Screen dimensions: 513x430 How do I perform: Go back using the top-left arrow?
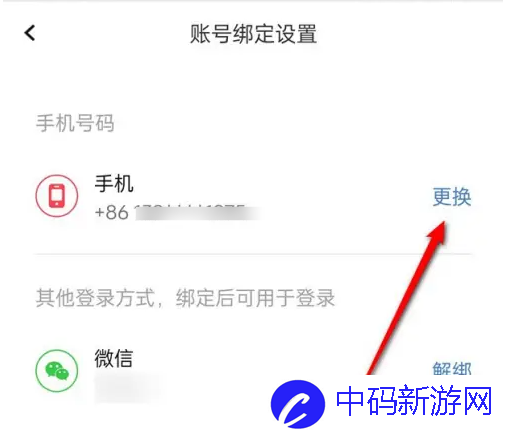click(x=30, y=33)
